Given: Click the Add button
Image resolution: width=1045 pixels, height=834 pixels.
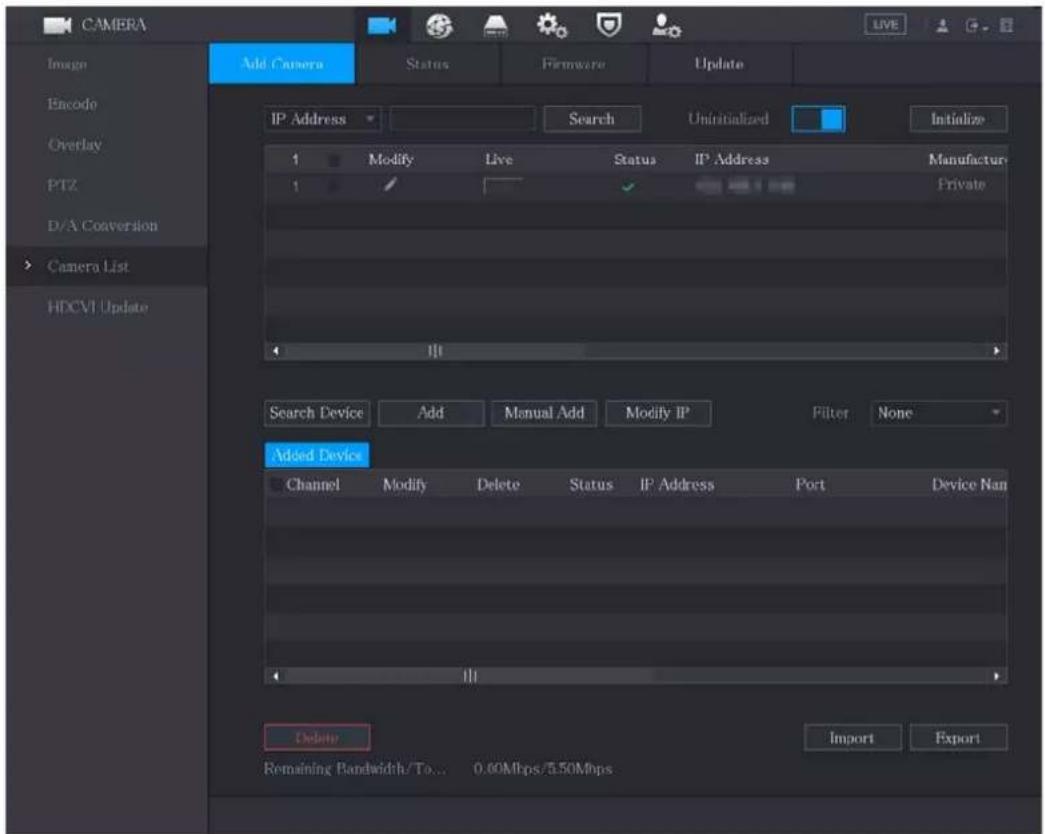Looking at the screenshot, I should [x=431, y=413].
